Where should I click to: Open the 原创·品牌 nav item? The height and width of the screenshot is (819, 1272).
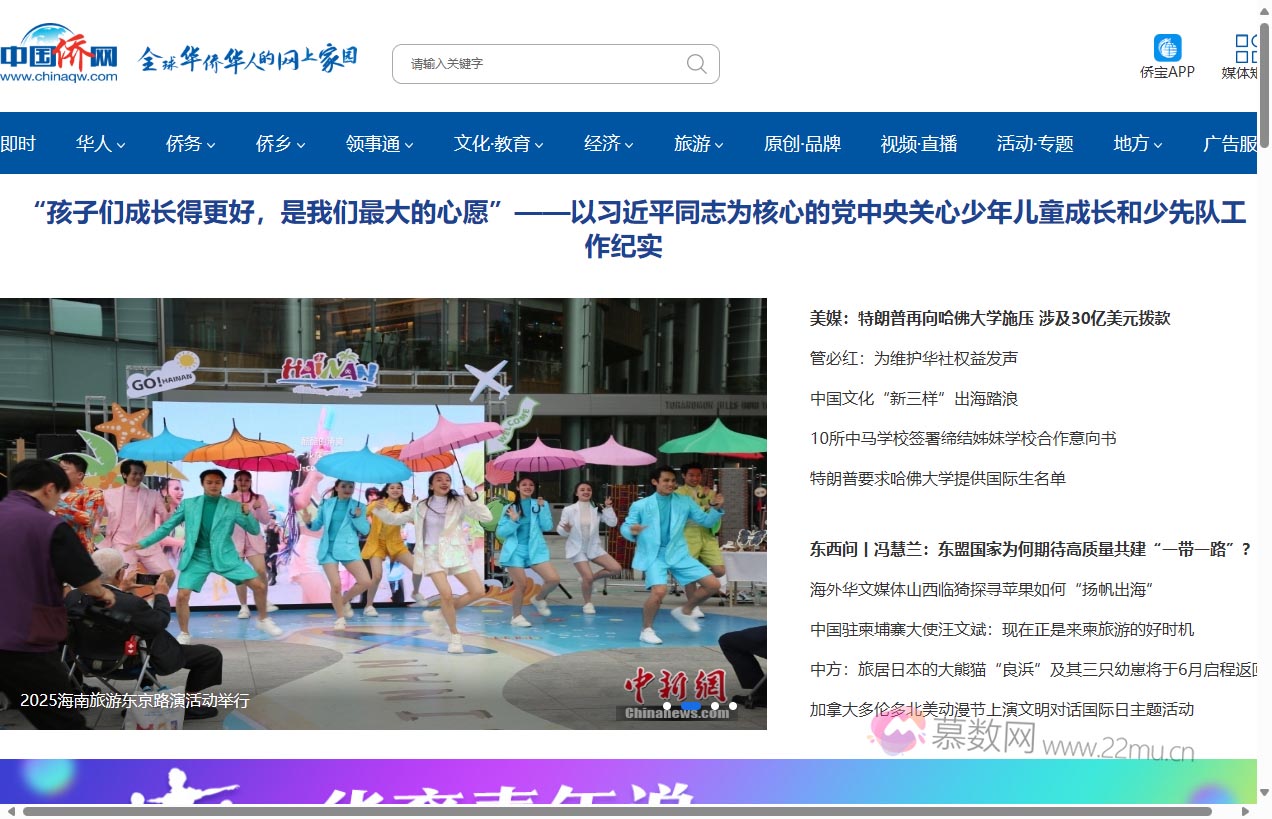point(802,144)
